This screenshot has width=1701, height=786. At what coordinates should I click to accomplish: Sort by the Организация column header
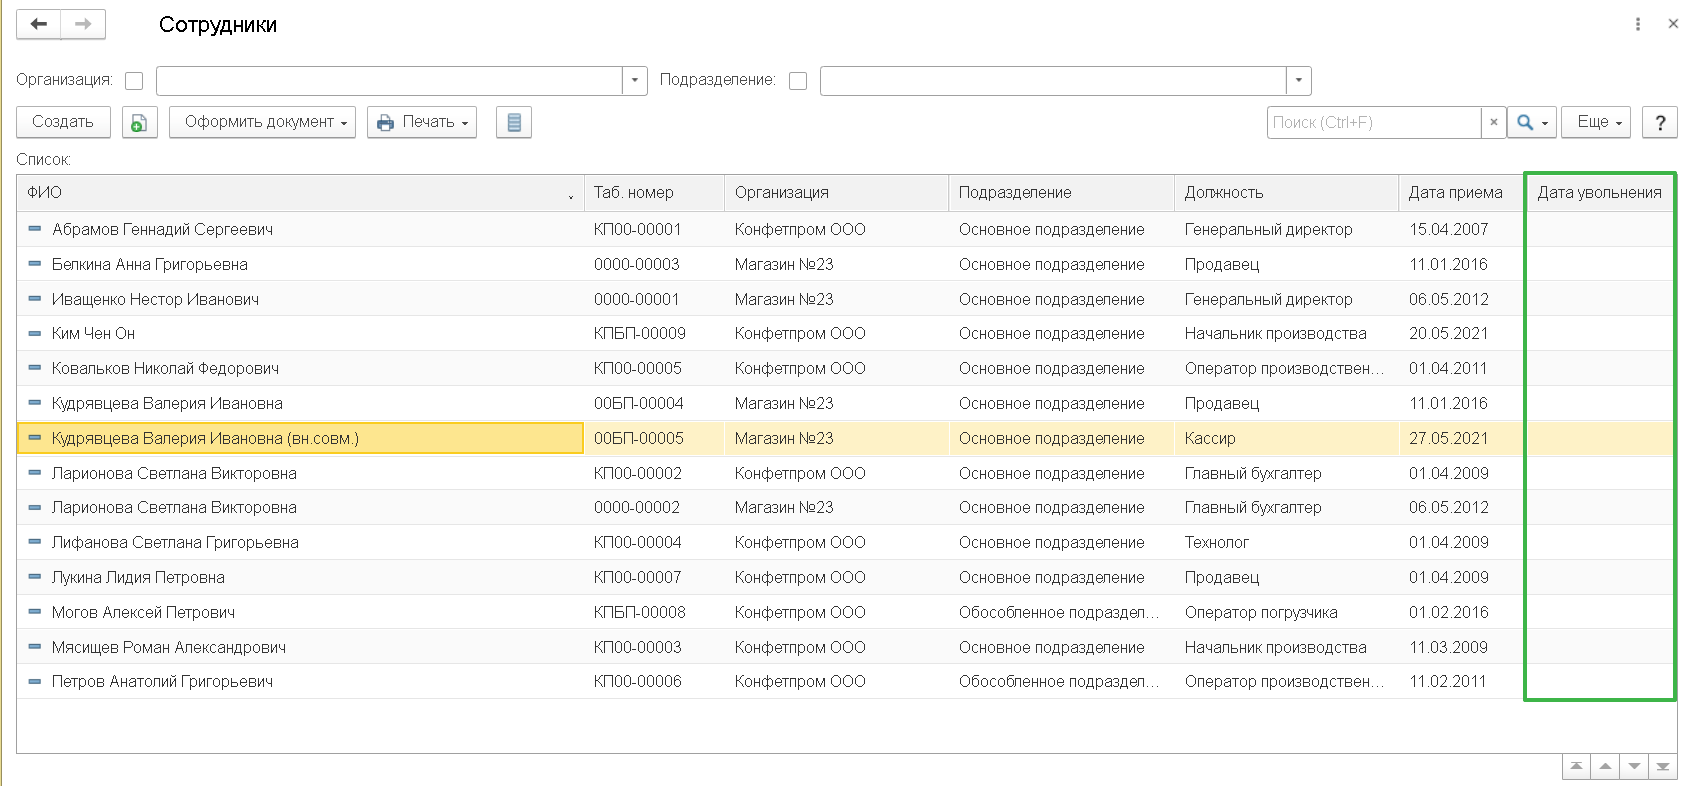click(836, 193)
